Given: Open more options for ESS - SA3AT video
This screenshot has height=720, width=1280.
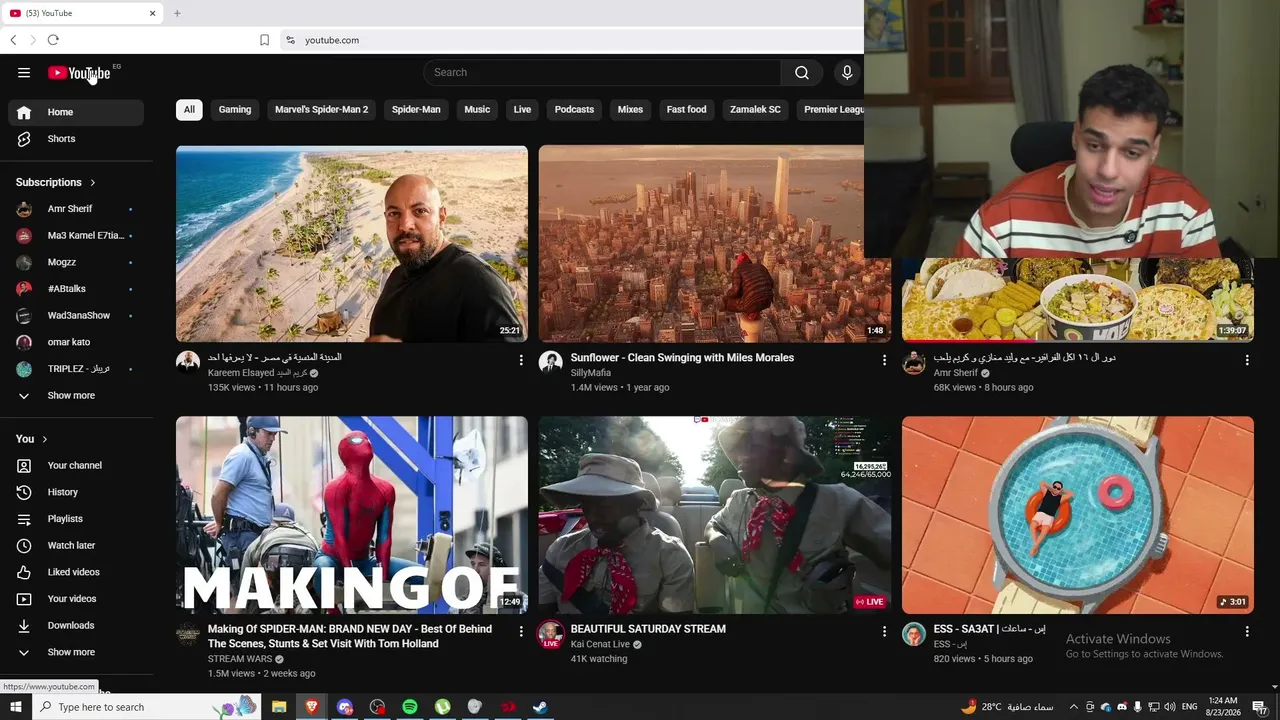Looking at the screenshot, I should [1247, 631].
